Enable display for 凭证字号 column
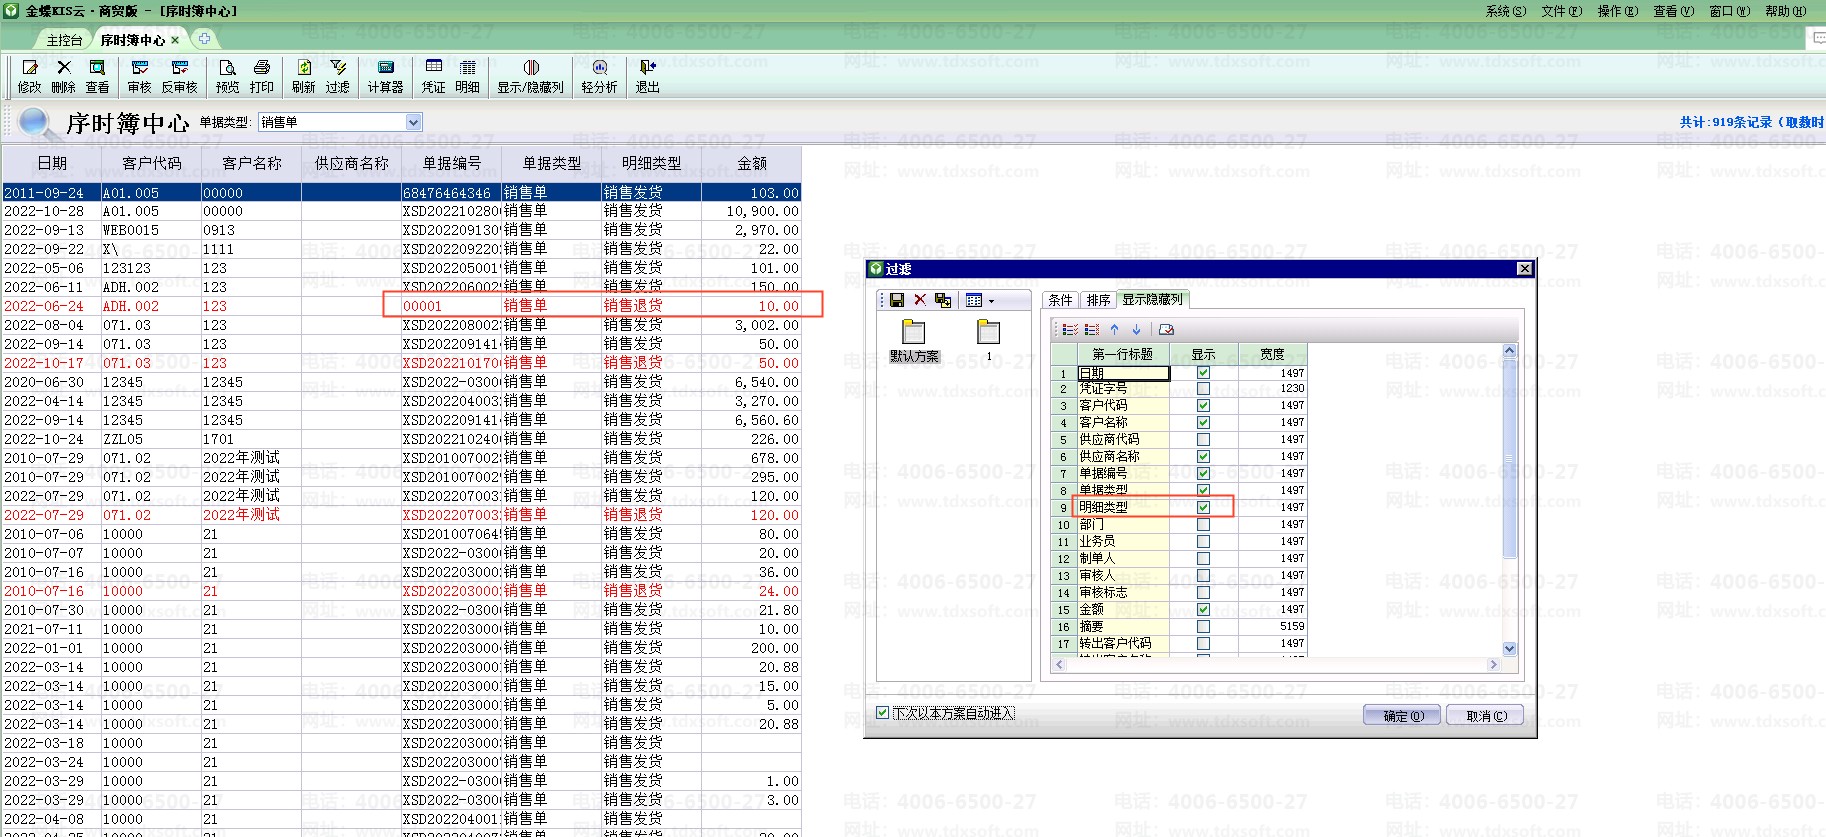This screenshot has width=1826, height=837. point(1203,388)
